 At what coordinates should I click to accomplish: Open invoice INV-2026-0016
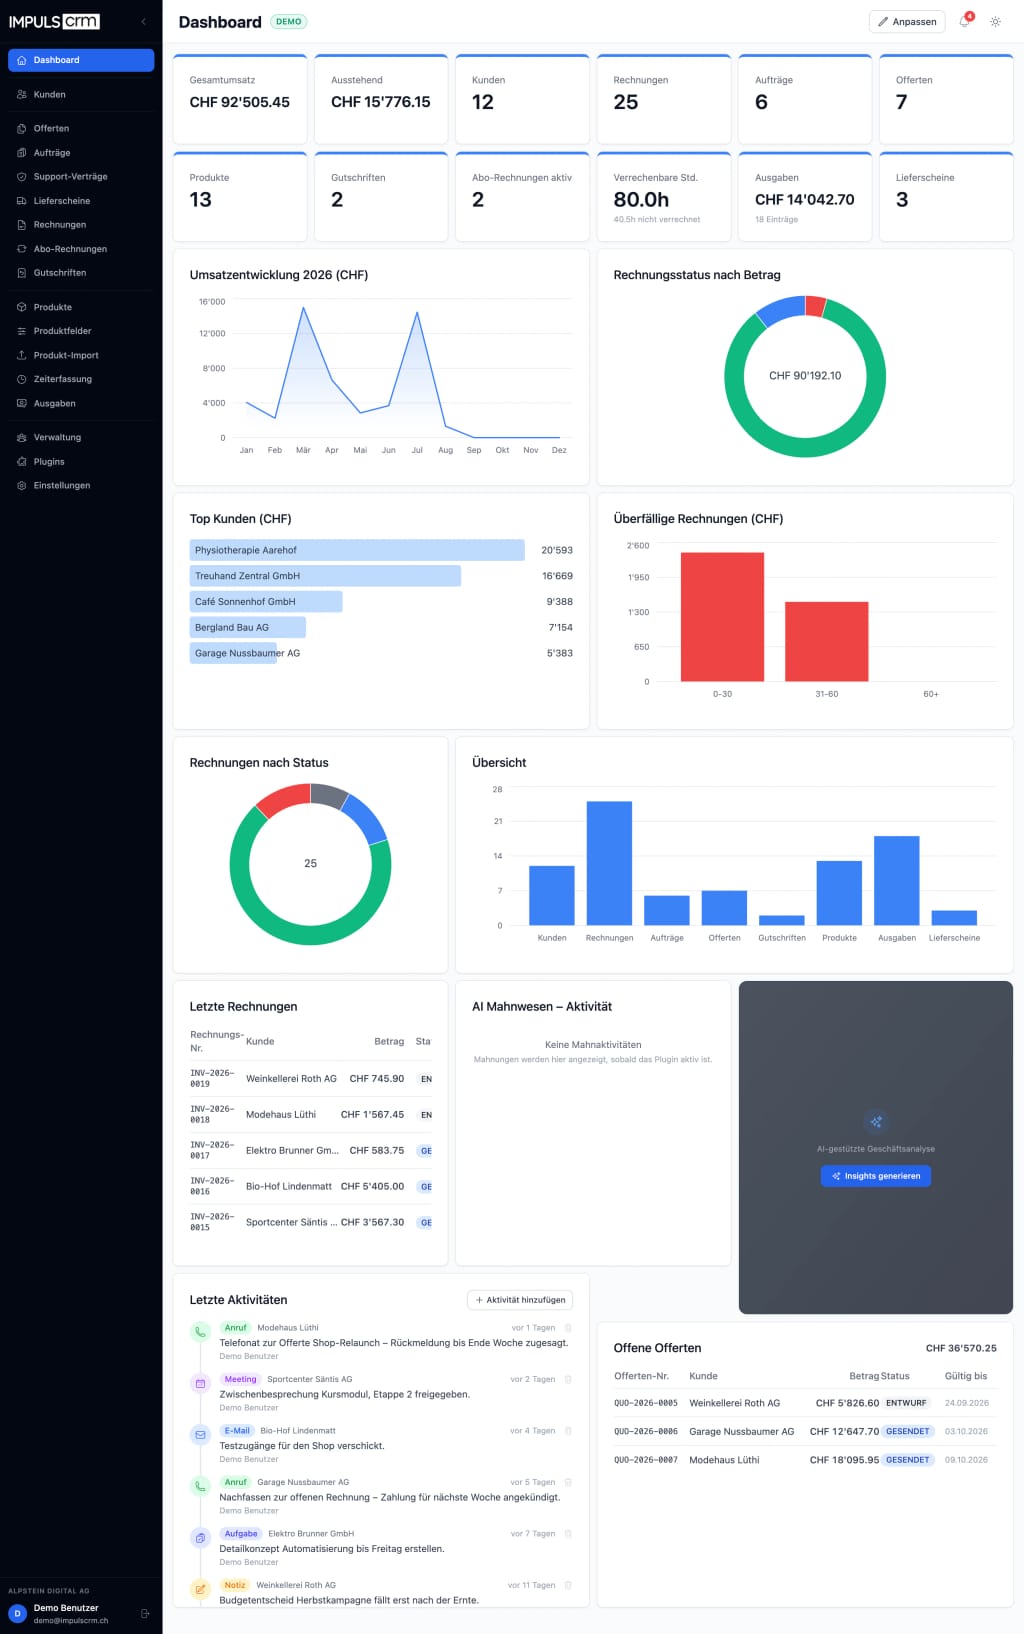(x=212, y=1187)
